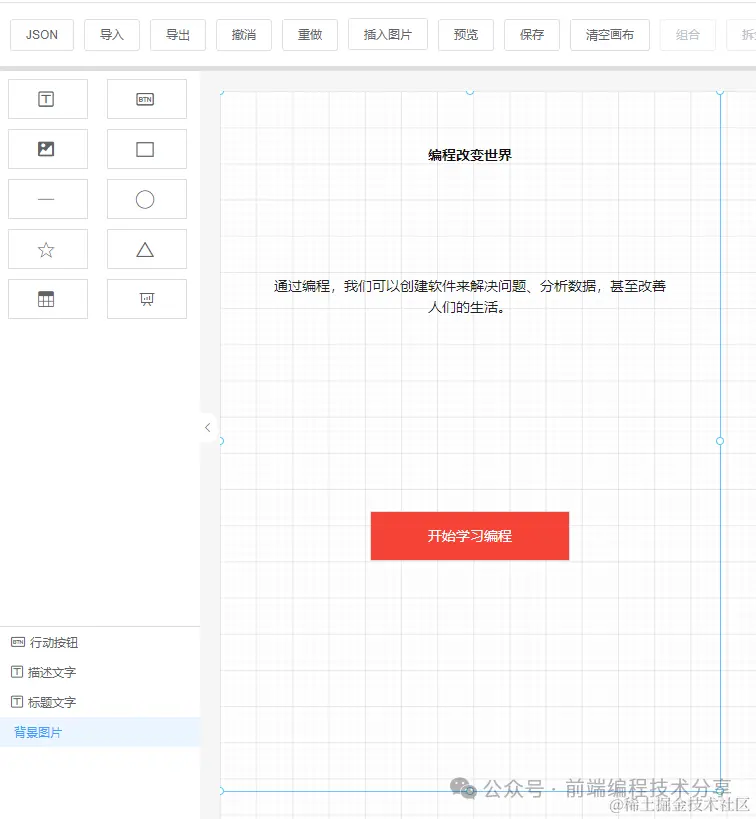Select the 描述文字 layer
The image size is (756, 819).
tap(100, 672)
